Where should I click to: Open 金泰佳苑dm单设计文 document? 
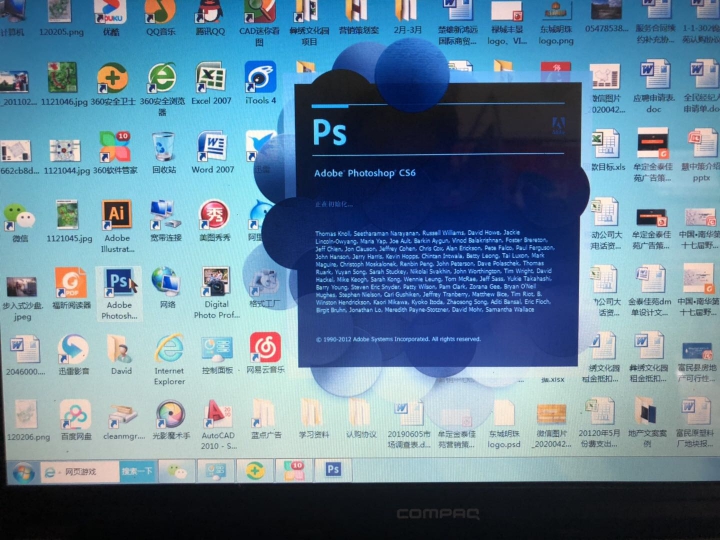650,290
